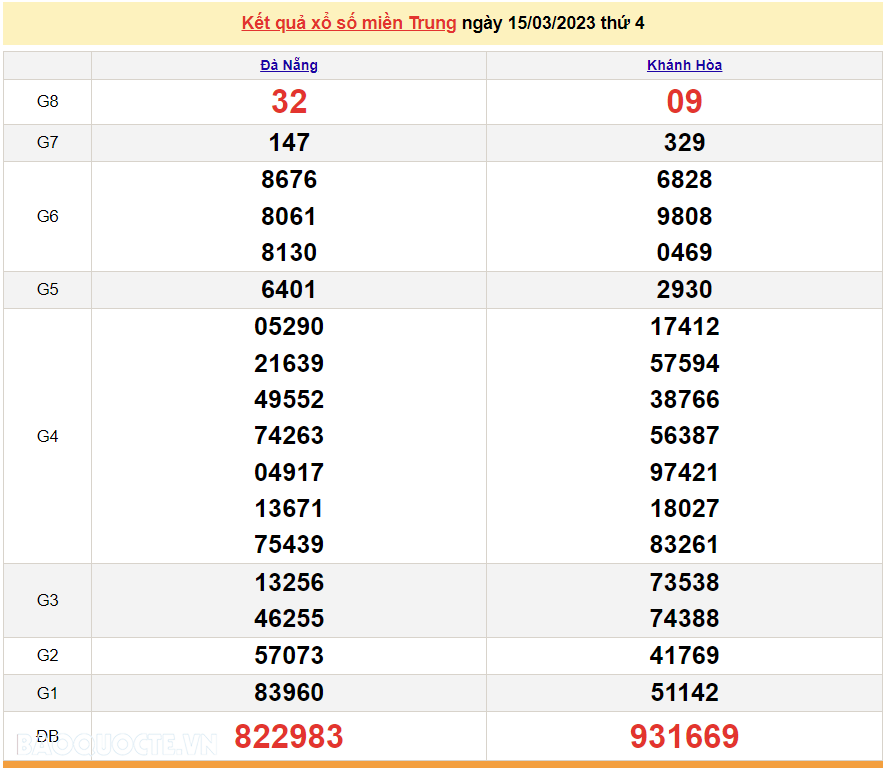This screenshot has width=886, height=768.
Task: Select the G8 row label
Action: point(48,101)
